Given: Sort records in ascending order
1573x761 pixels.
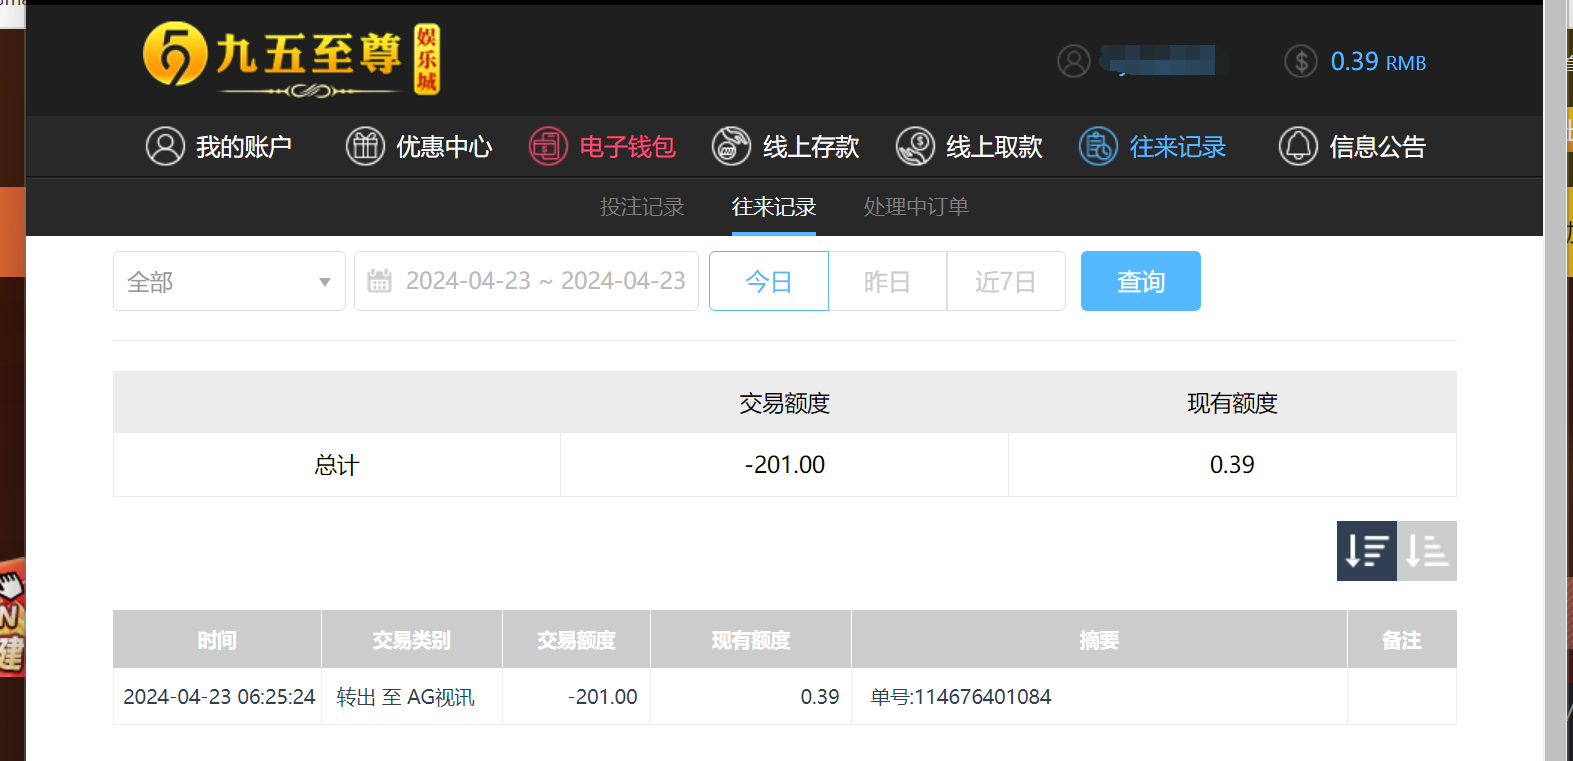Looking at the screenshot, I should click(x=1427, y=551).
